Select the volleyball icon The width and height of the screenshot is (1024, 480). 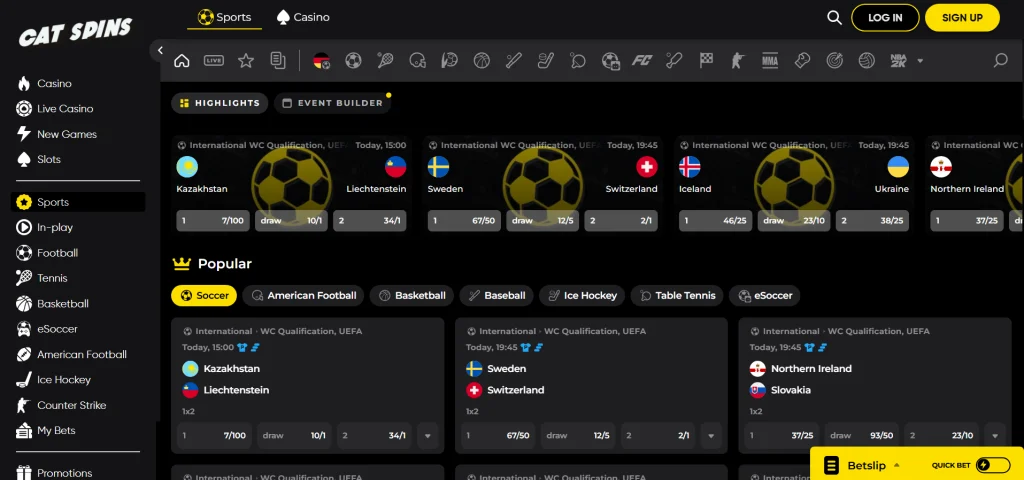tap(867, 61)
